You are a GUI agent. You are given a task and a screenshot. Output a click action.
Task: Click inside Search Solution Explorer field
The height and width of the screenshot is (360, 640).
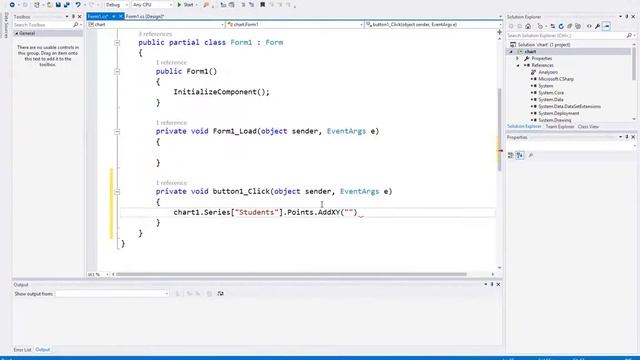point(566,36)
